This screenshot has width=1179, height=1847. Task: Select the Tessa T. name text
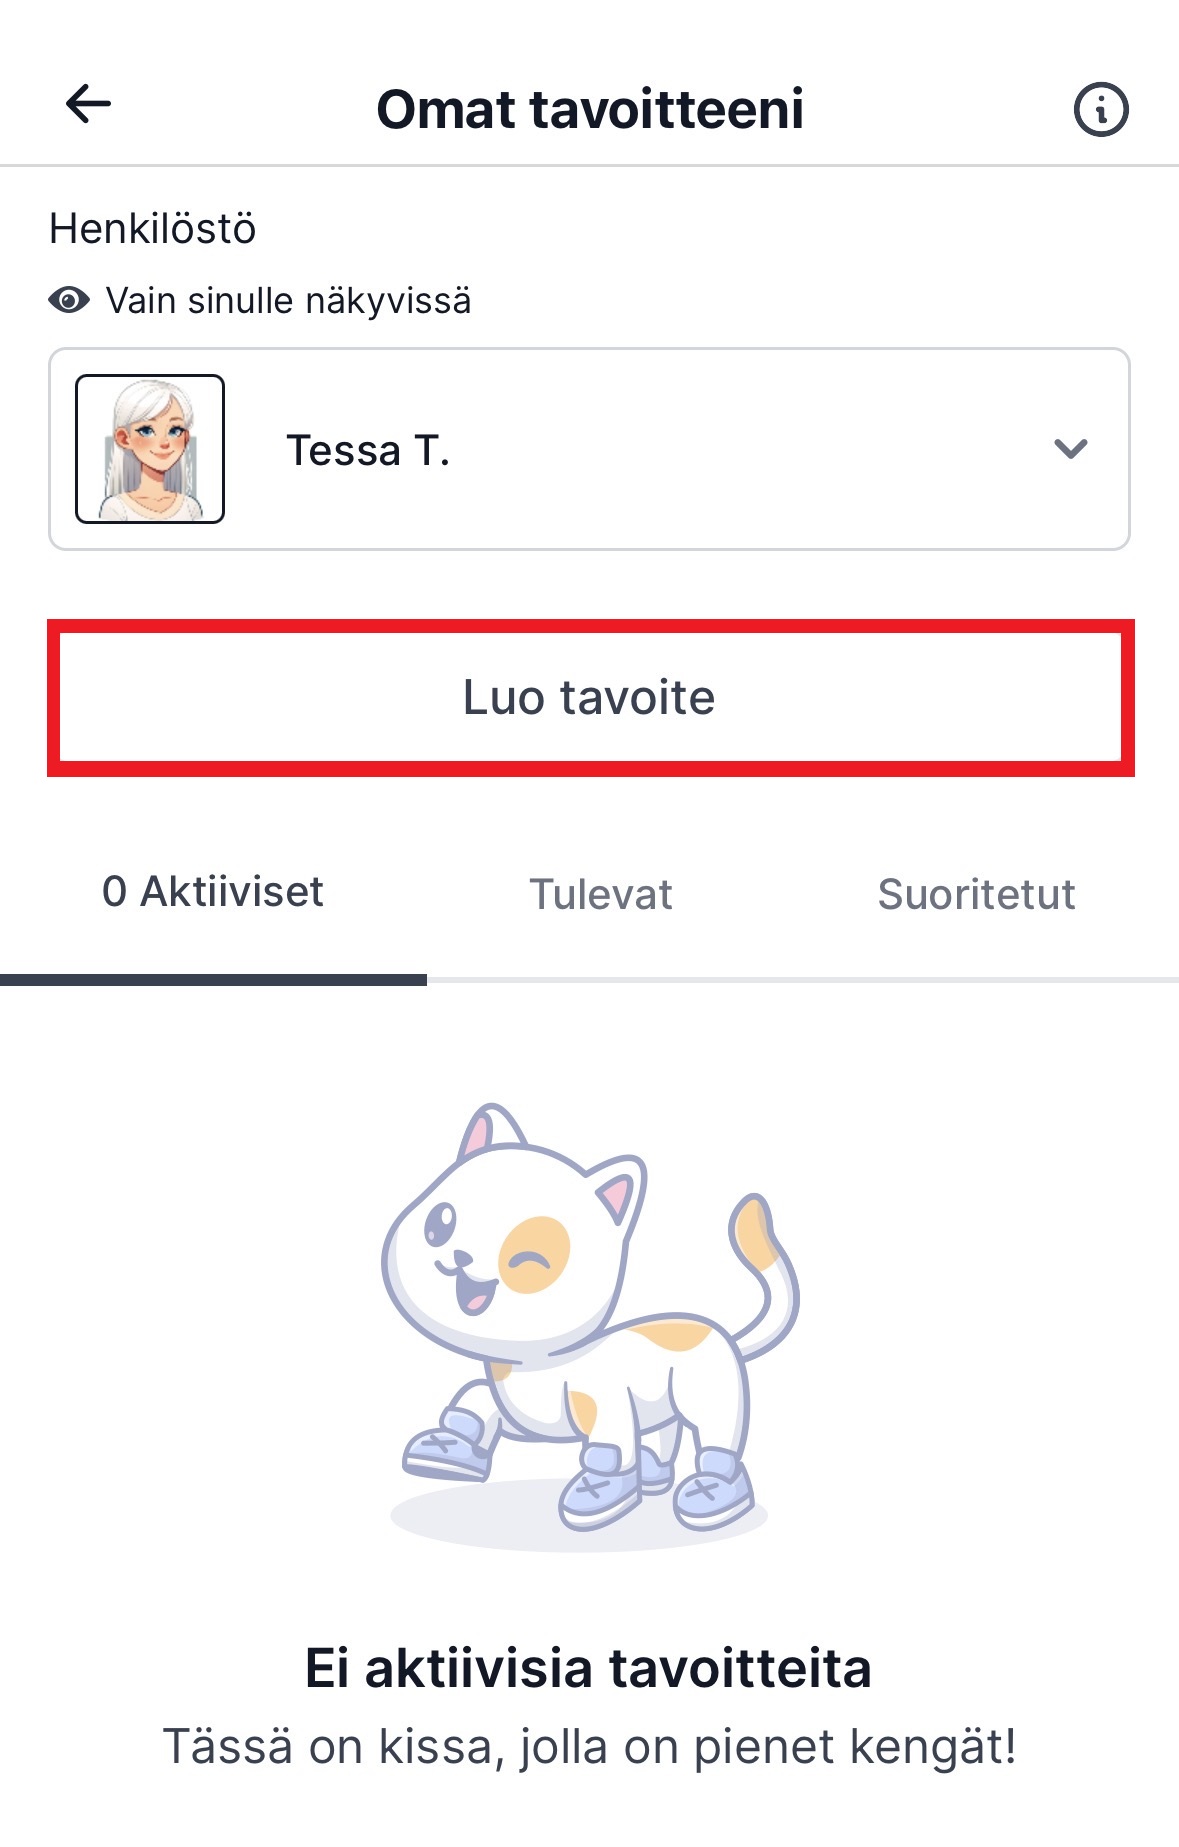(x=369, y=450)
